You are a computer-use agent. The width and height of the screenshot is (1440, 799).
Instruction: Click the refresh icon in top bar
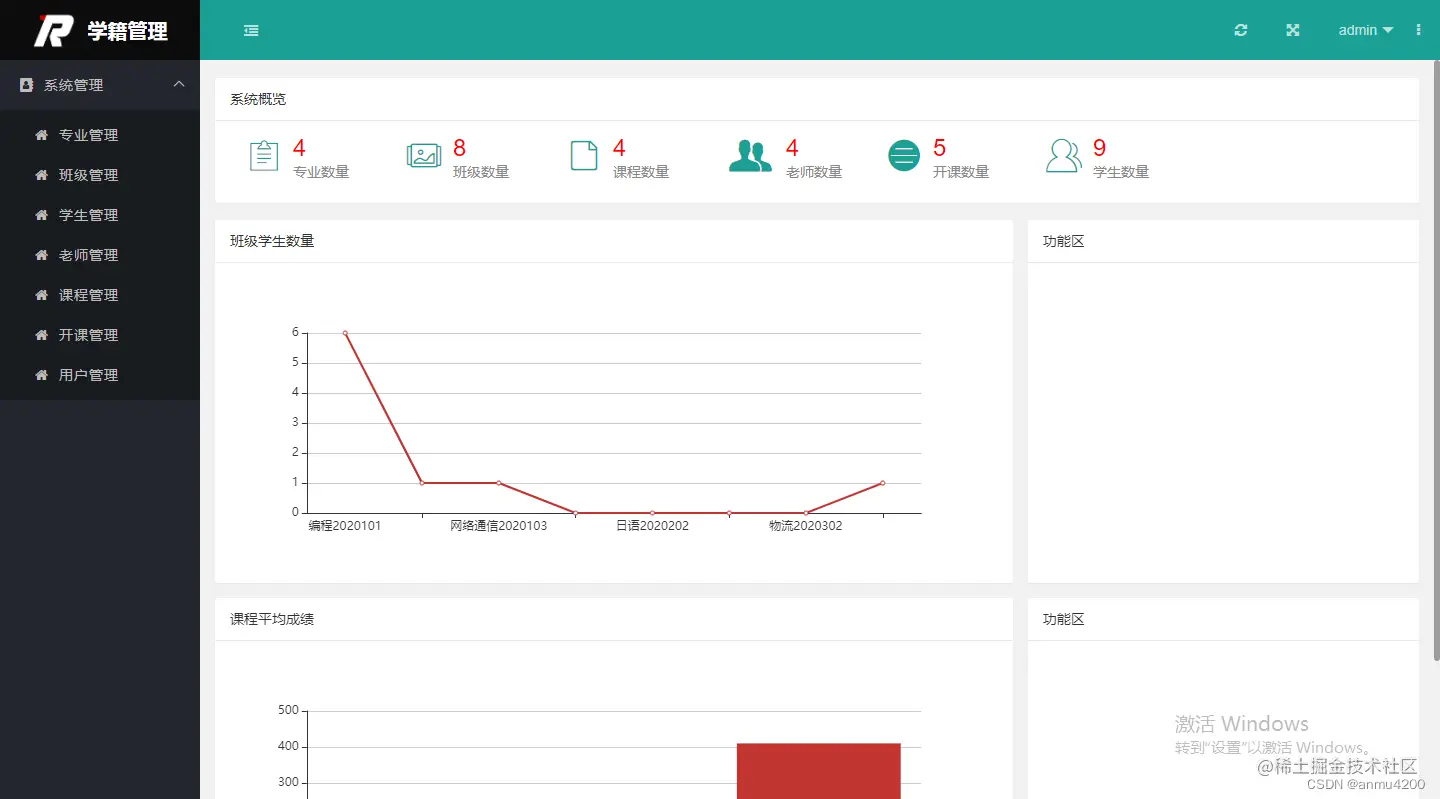(1241, 30)
